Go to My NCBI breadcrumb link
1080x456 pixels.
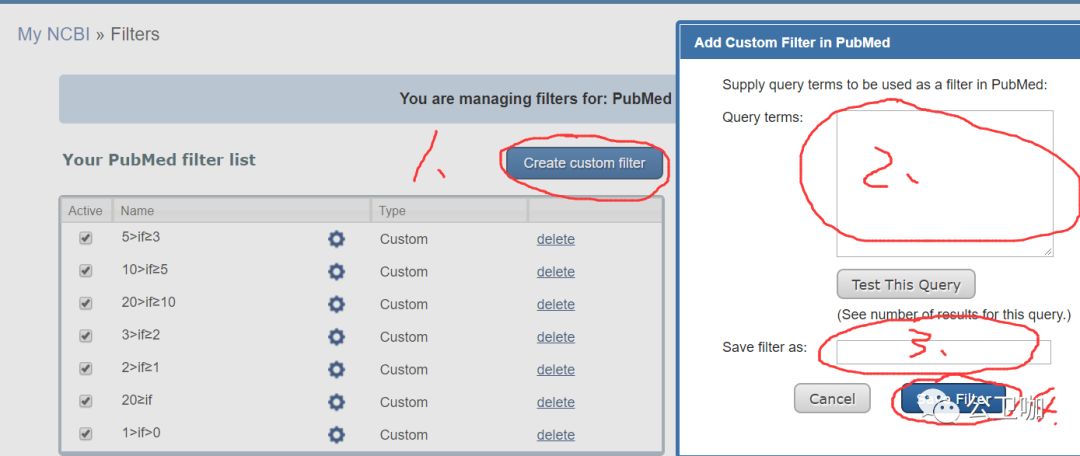pos(54,34)
